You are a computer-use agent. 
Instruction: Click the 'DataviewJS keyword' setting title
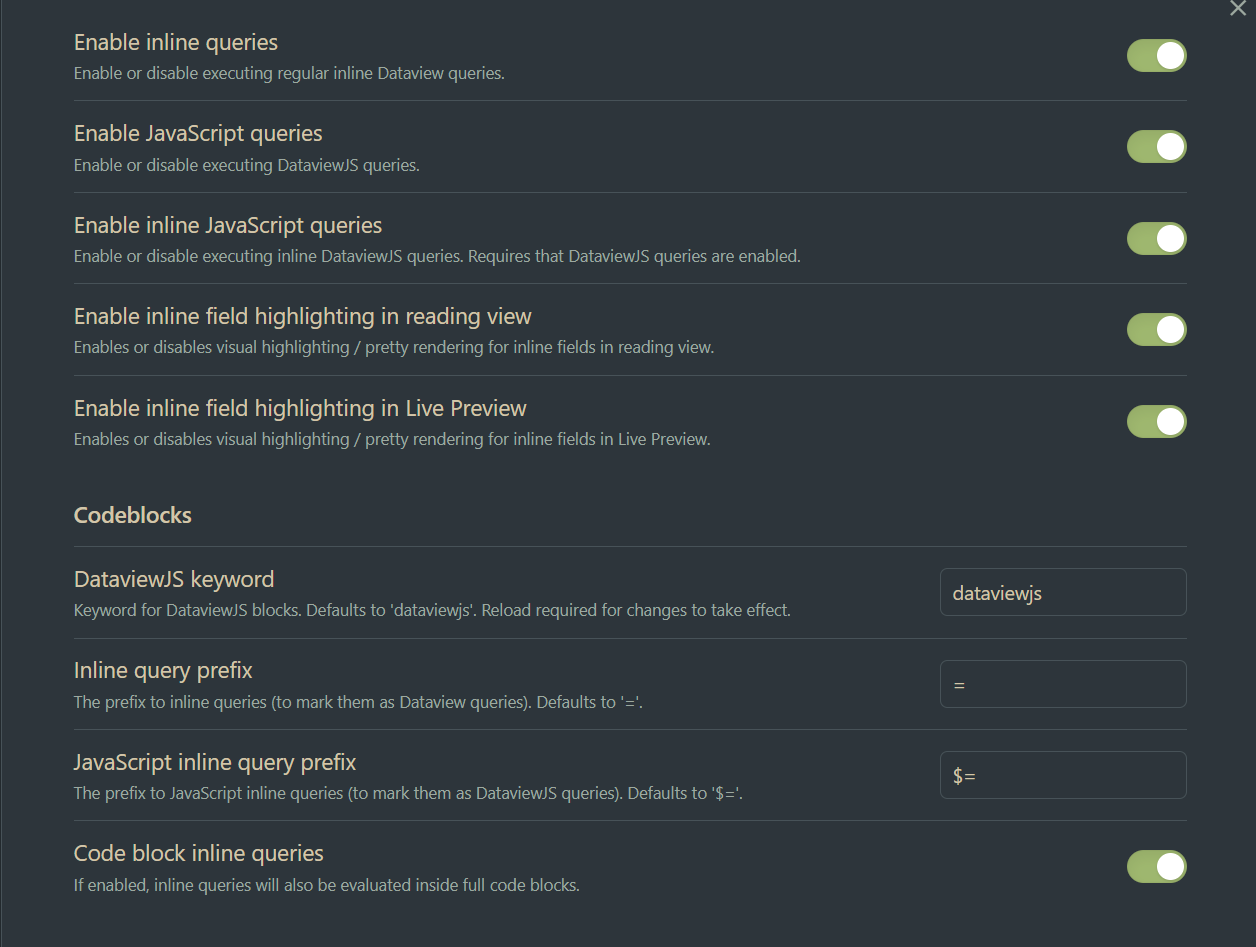pyautogui.click(x=174, y=579)
